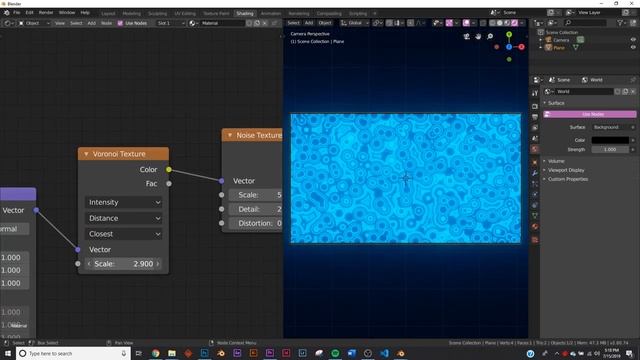The image size is (640, 360).
Task: Collapse the Voronoi Texture node triangle
Action: pyautogui.click(x=86, y=154)
